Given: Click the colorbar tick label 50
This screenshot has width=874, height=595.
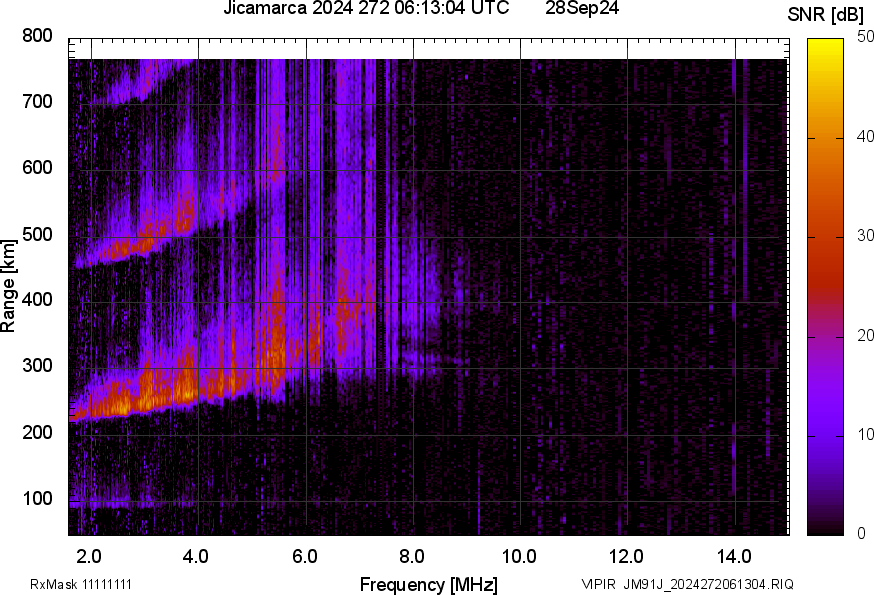Looking at the screenshot, I should pos(864,37).
